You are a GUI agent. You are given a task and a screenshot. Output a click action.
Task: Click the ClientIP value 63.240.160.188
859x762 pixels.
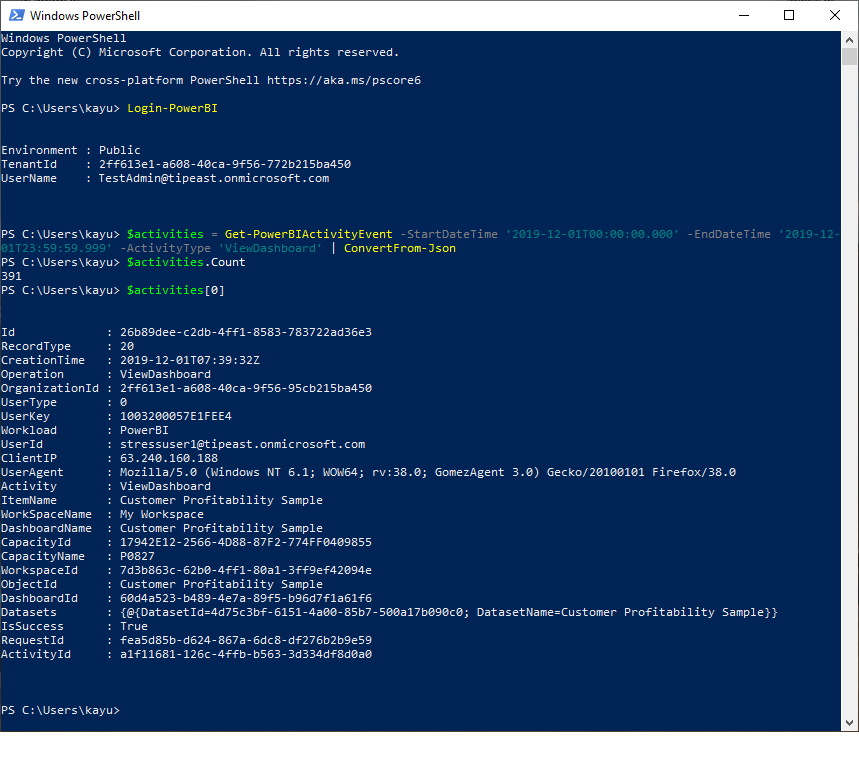[x=168, y=458]
